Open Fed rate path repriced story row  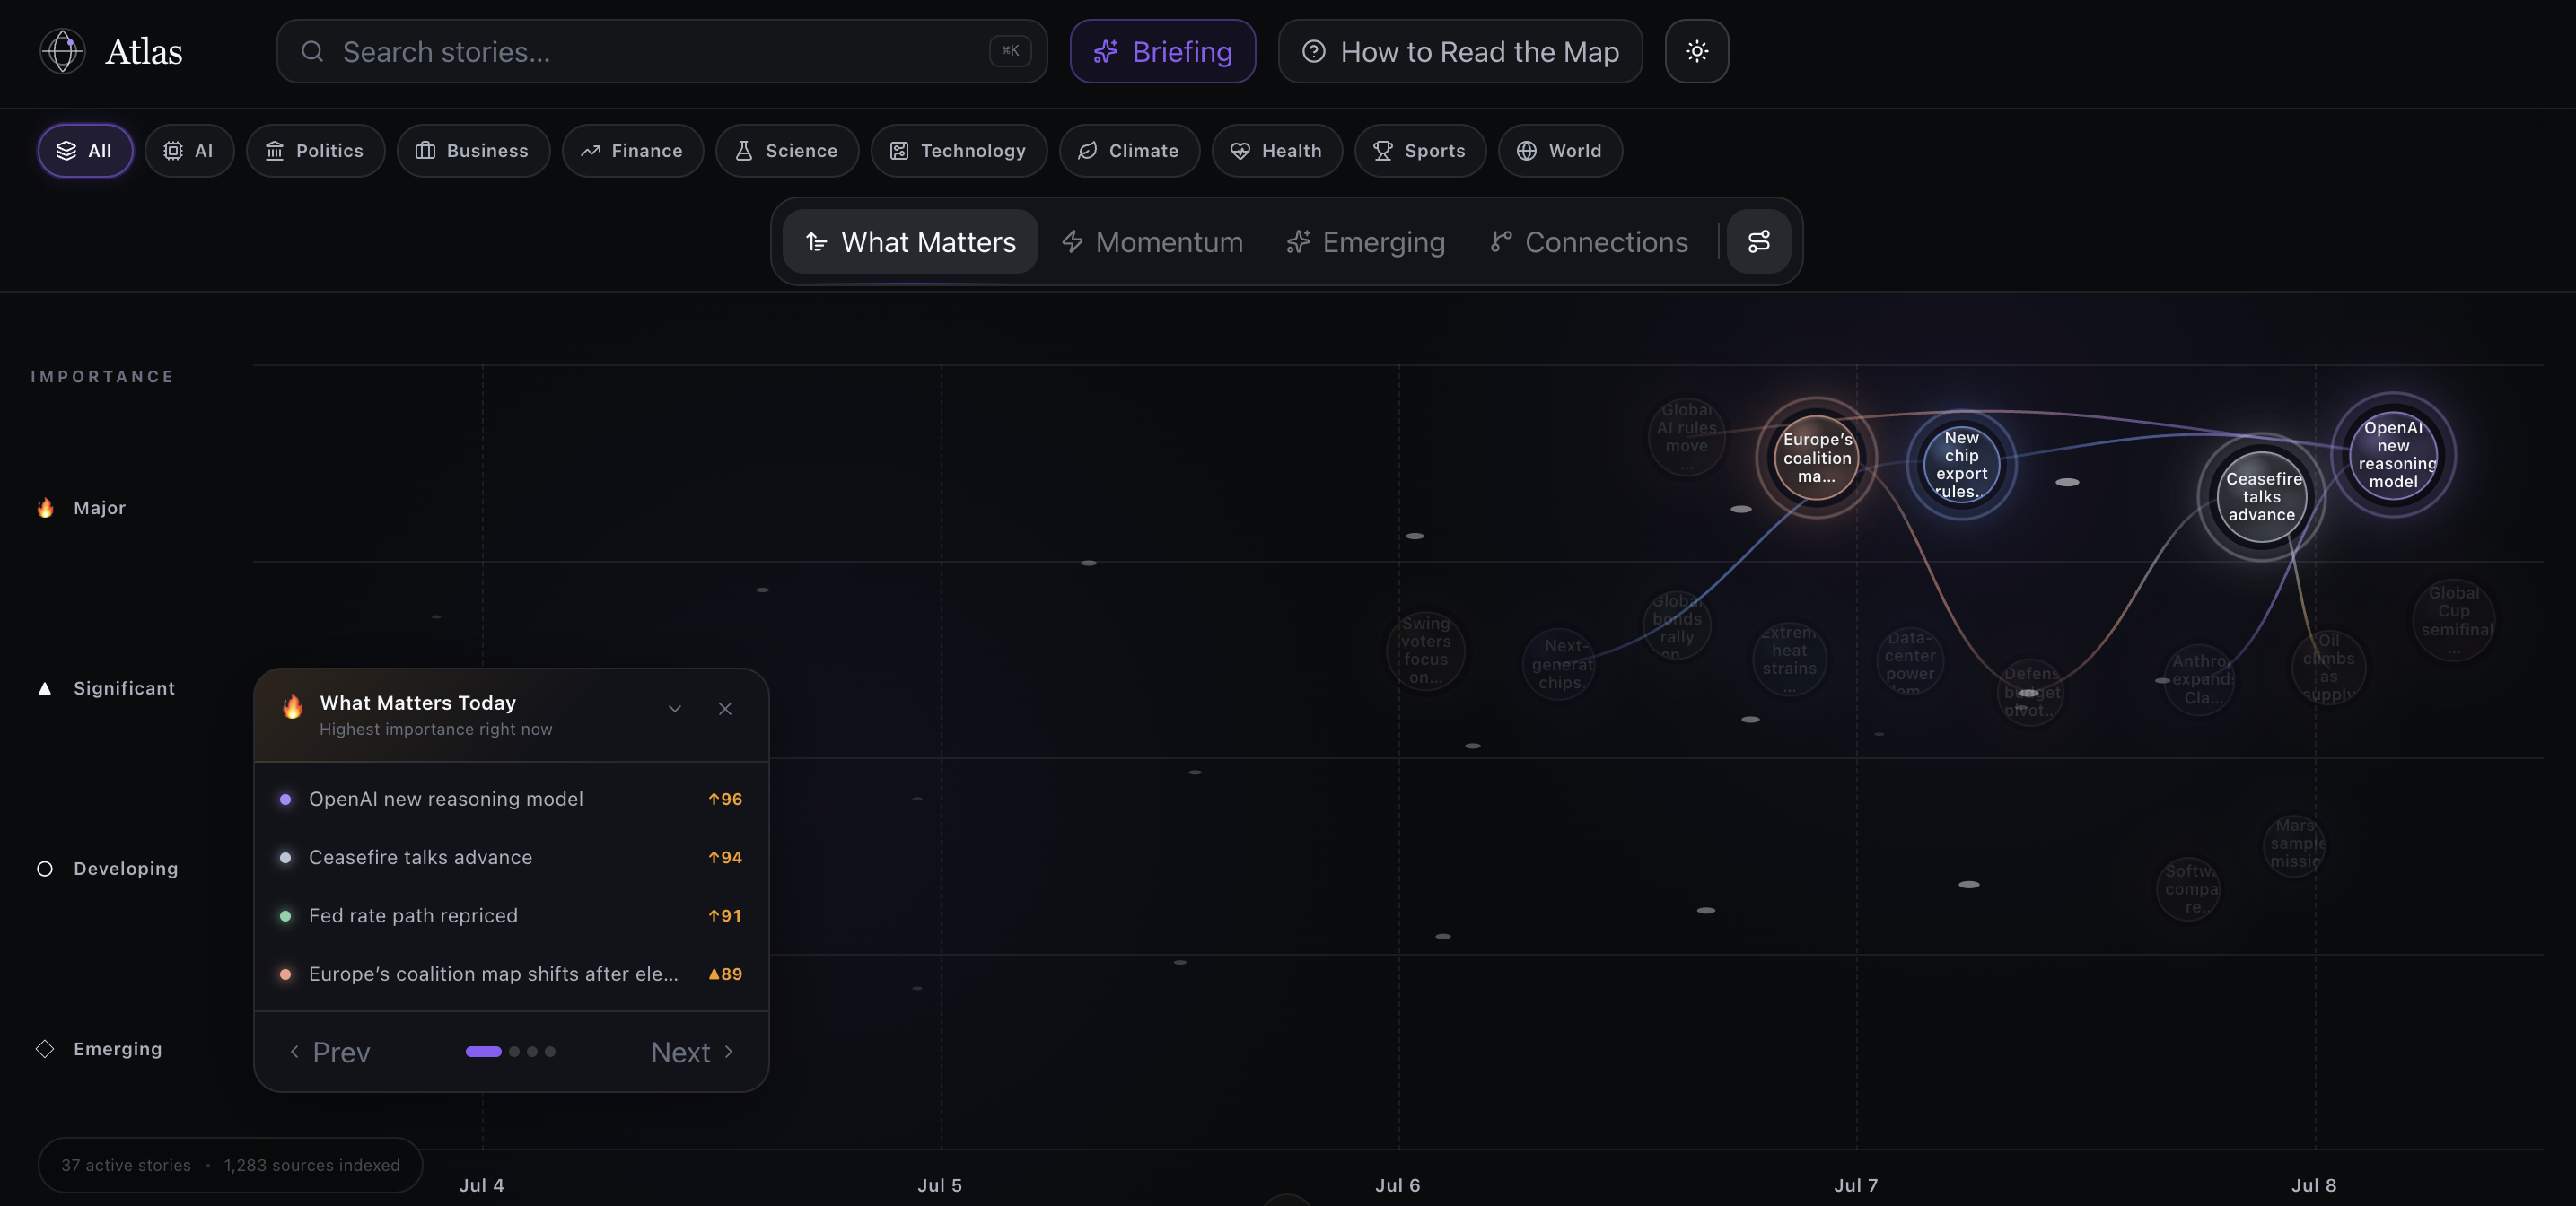[511, 915]
